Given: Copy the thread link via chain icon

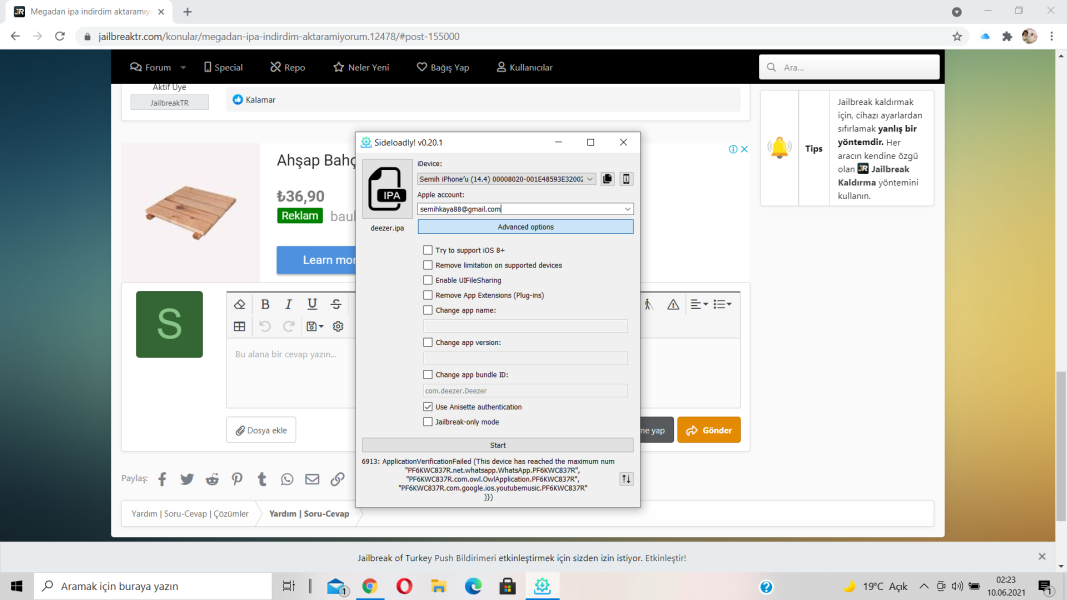Looking at the screenshot, I should (x=338, y=479).
